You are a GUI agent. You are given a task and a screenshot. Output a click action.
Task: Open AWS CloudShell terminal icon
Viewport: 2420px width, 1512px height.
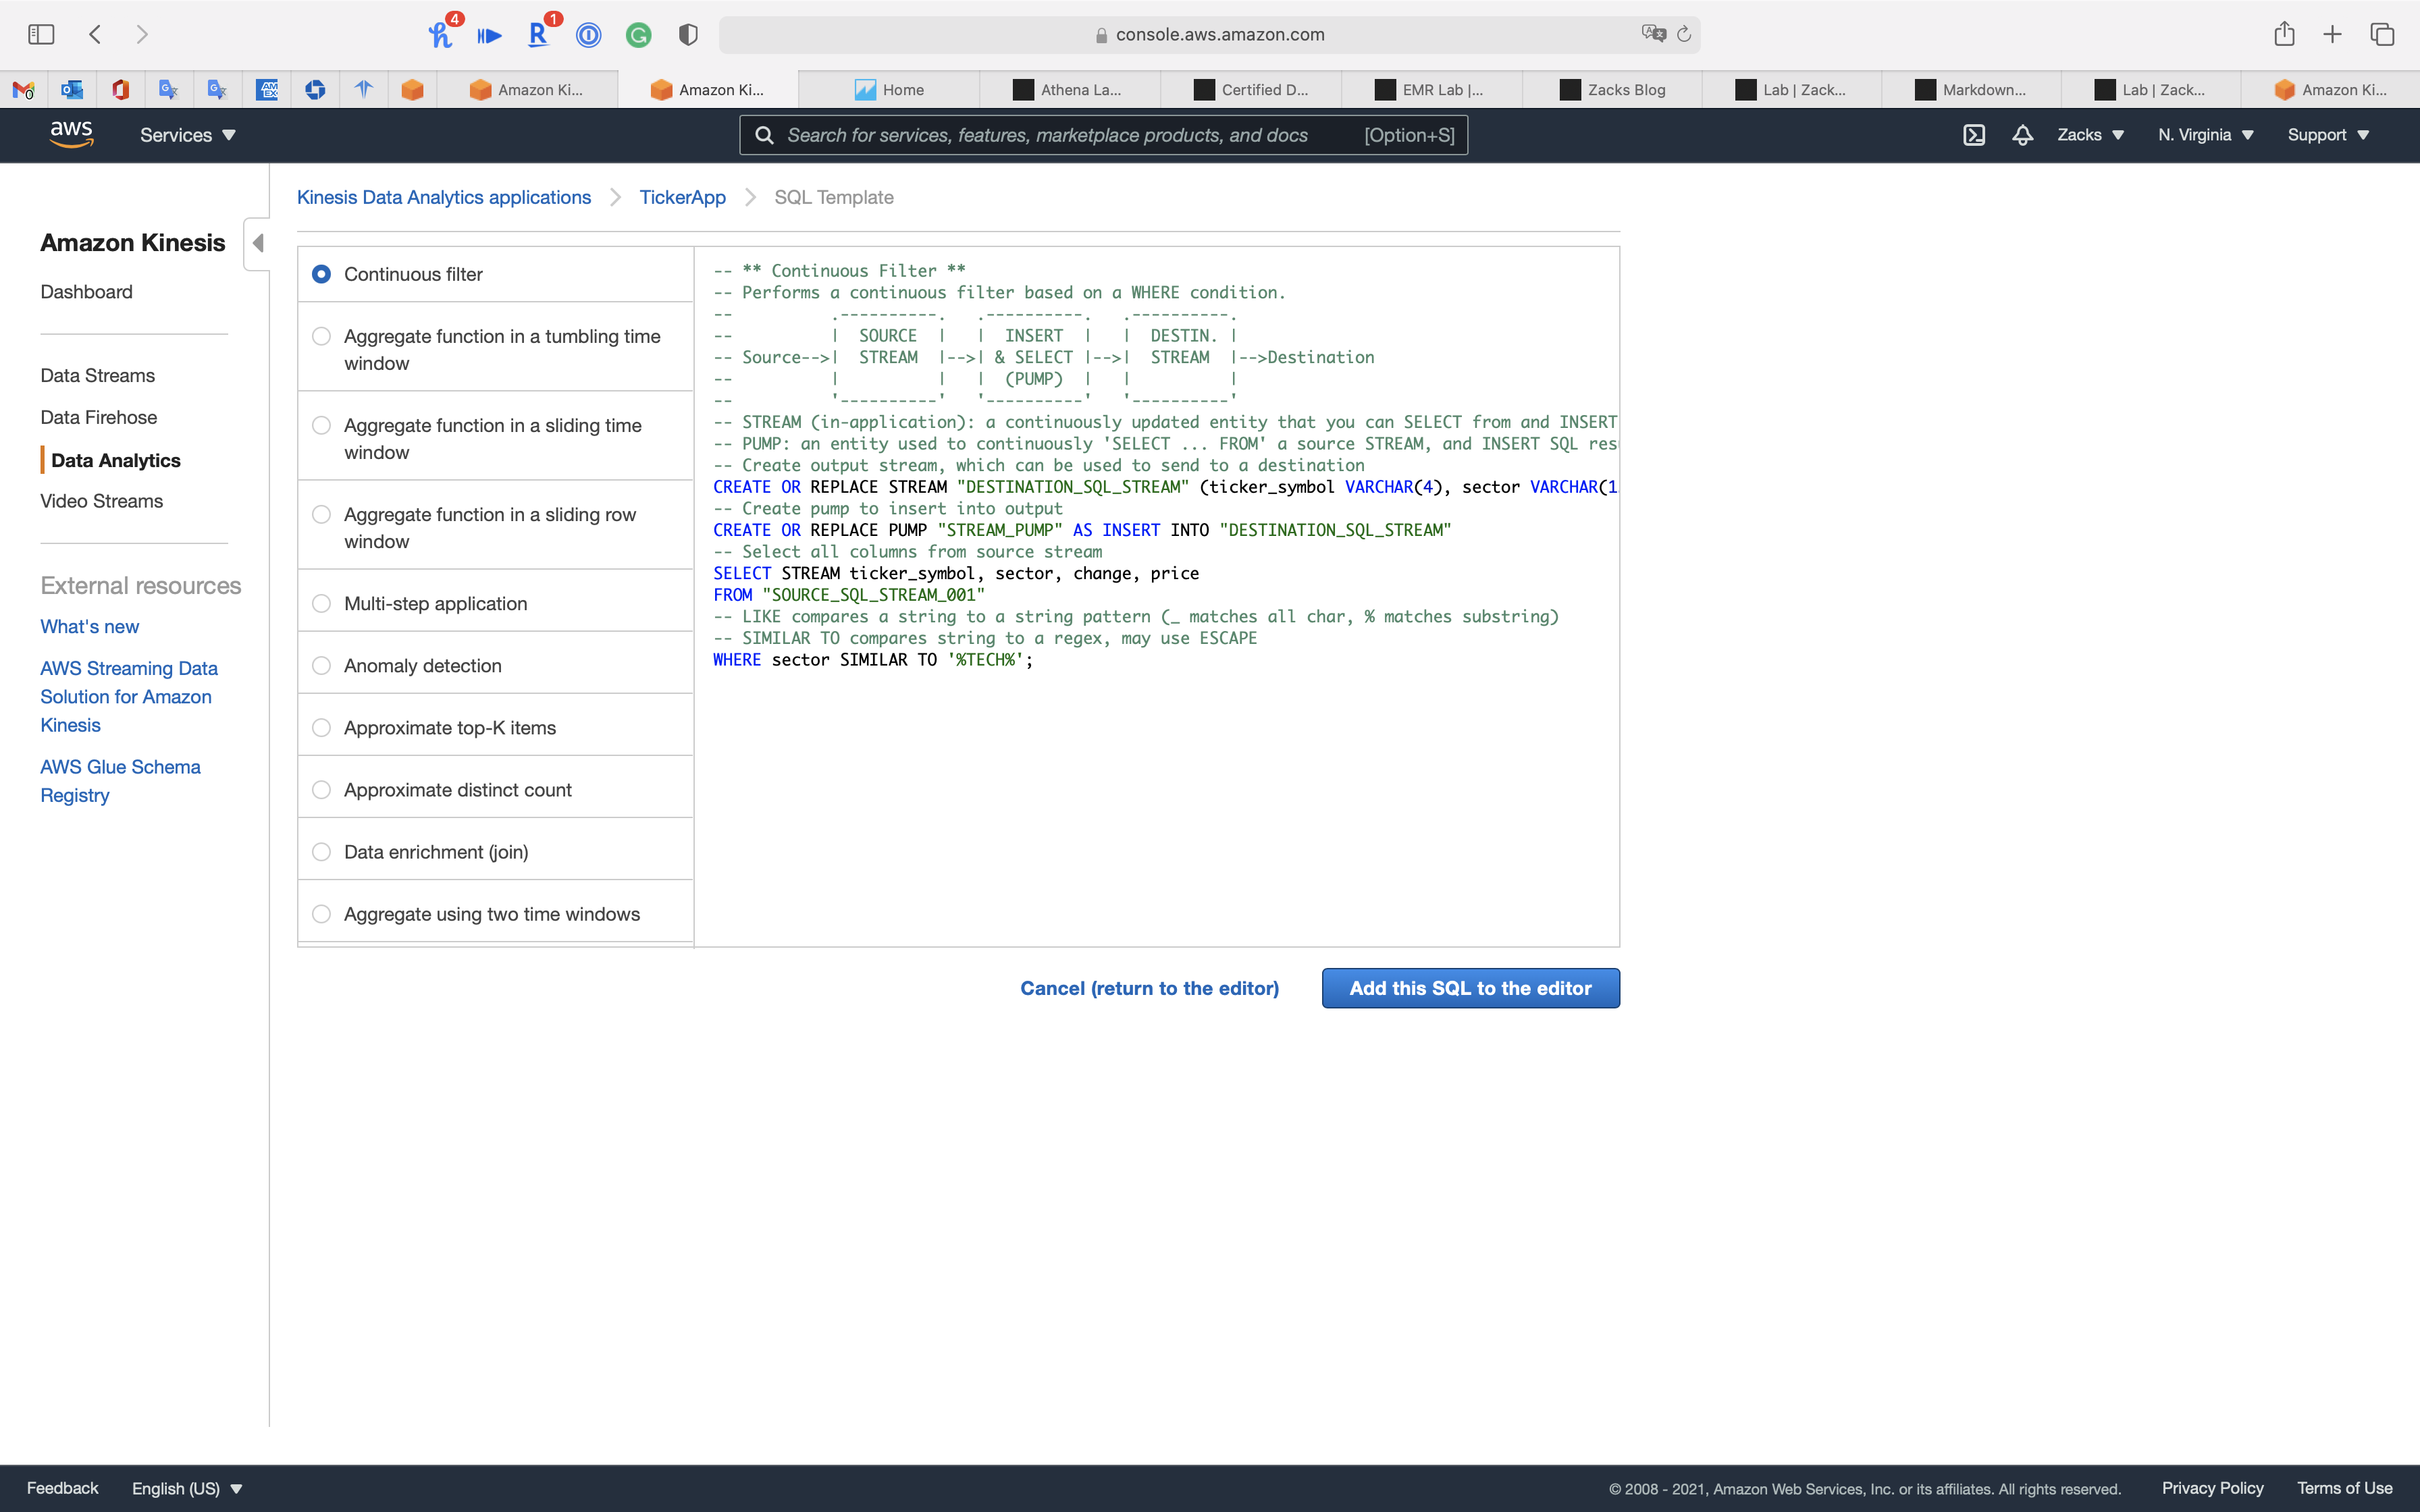(x=1973, y=135)
